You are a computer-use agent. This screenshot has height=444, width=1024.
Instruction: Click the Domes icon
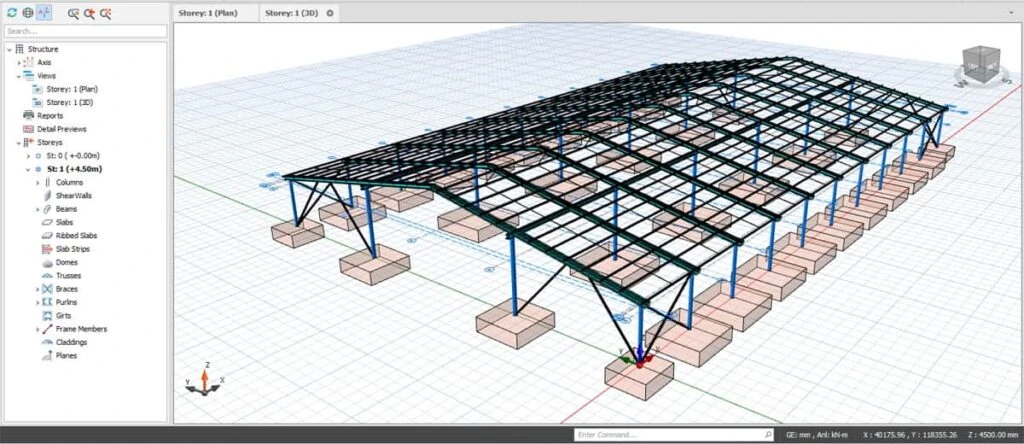click(47, 262)
